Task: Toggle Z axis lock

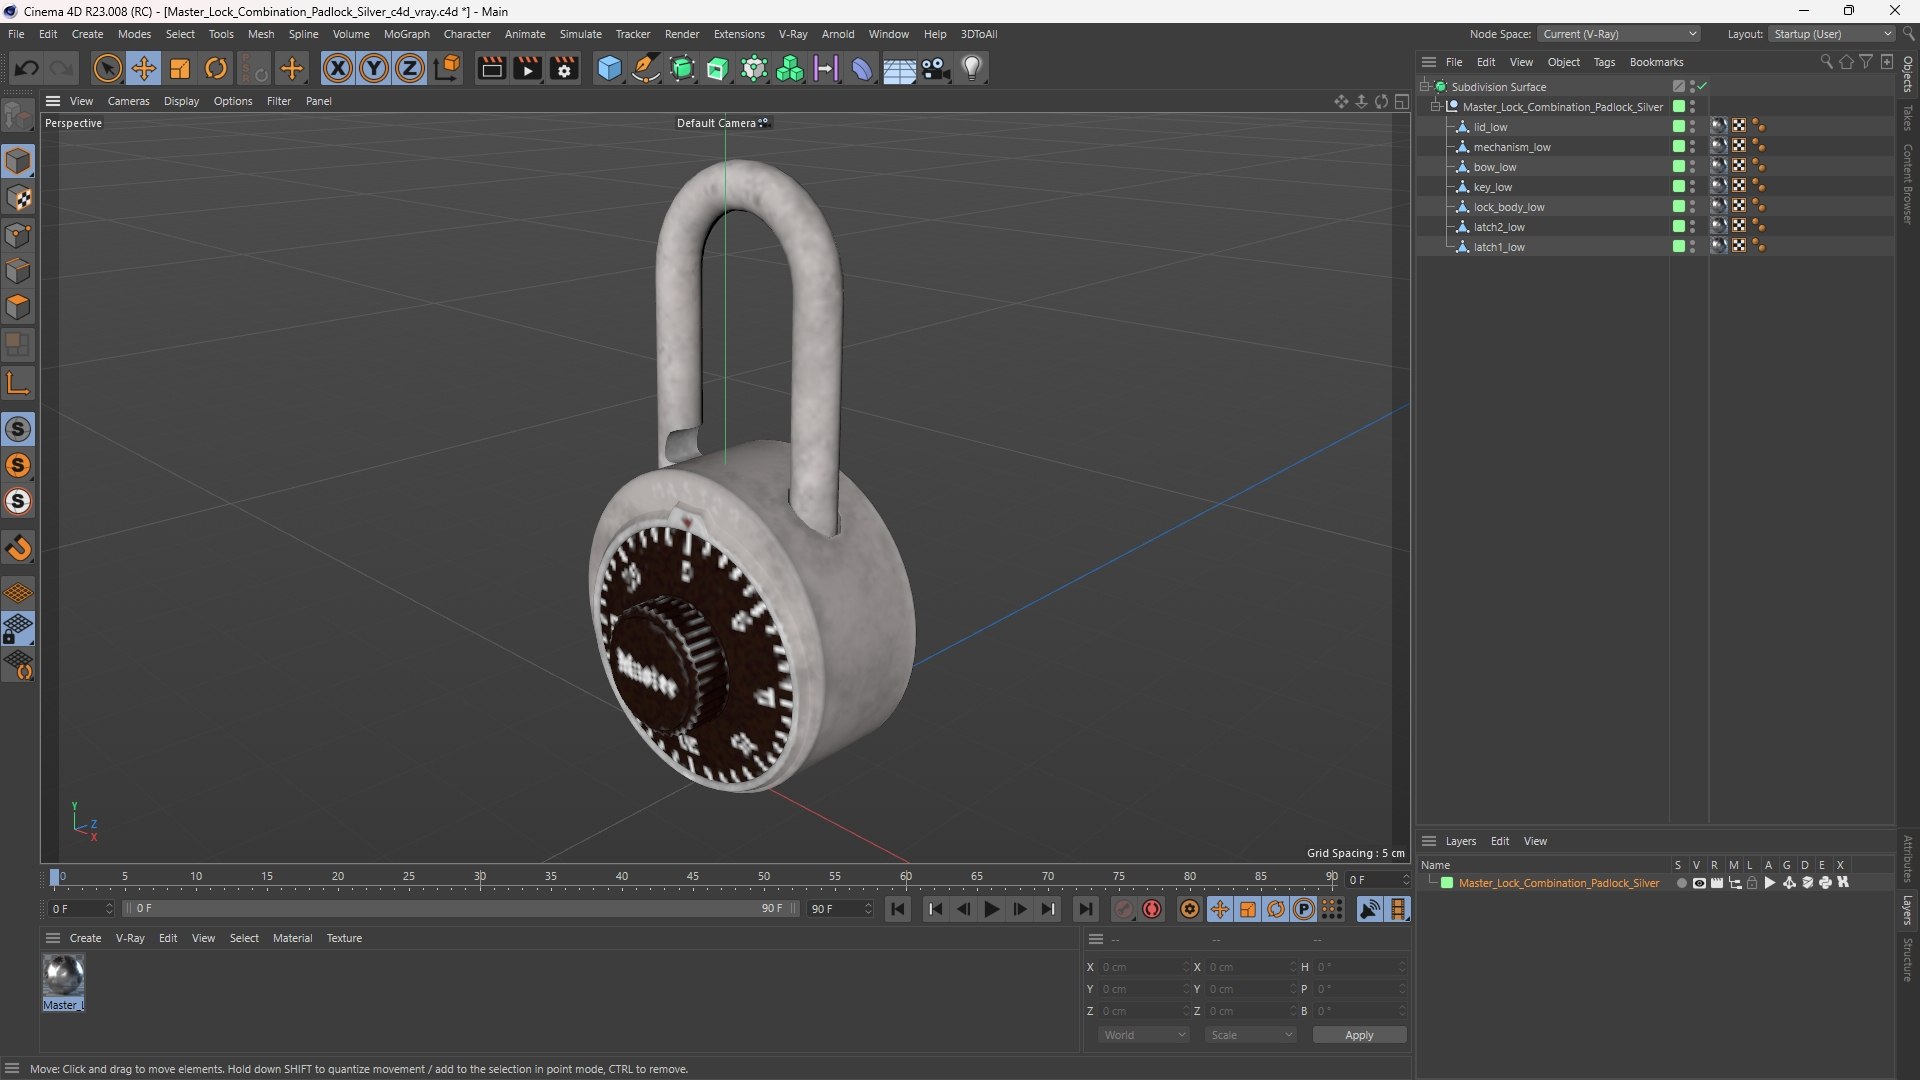Action: pos(410,68)
